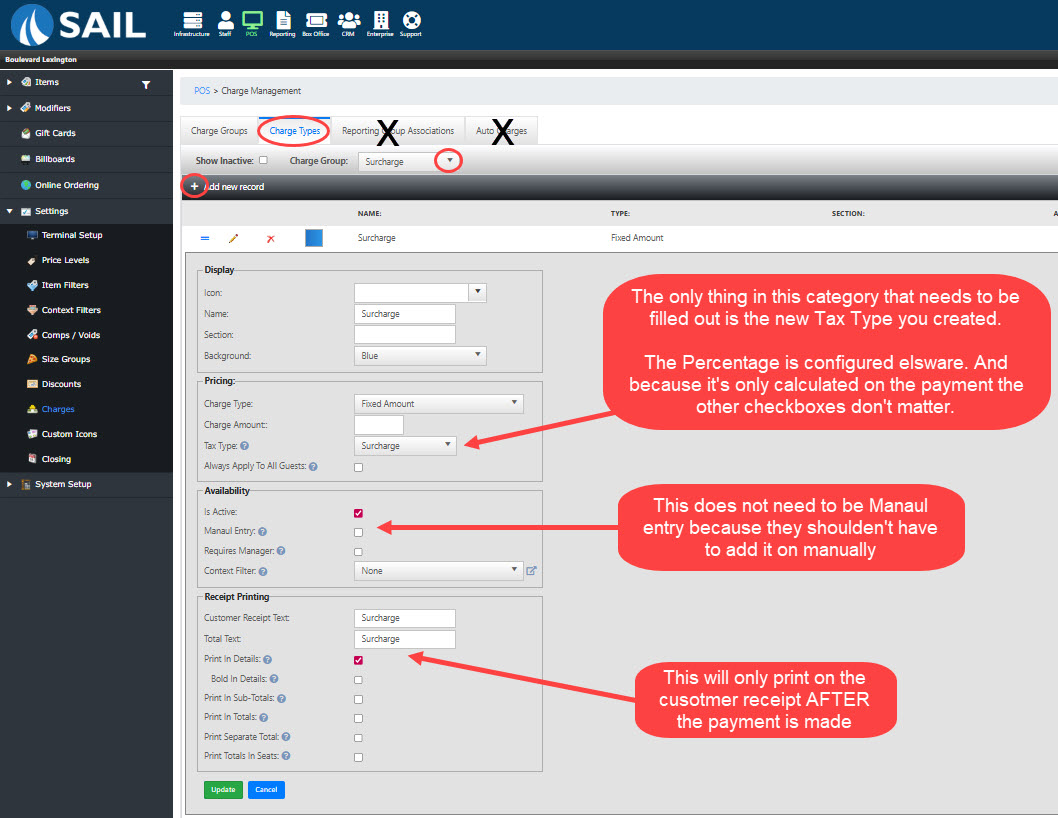
Task: Enable the Manaul Entry checkbox
Action: 358,532
